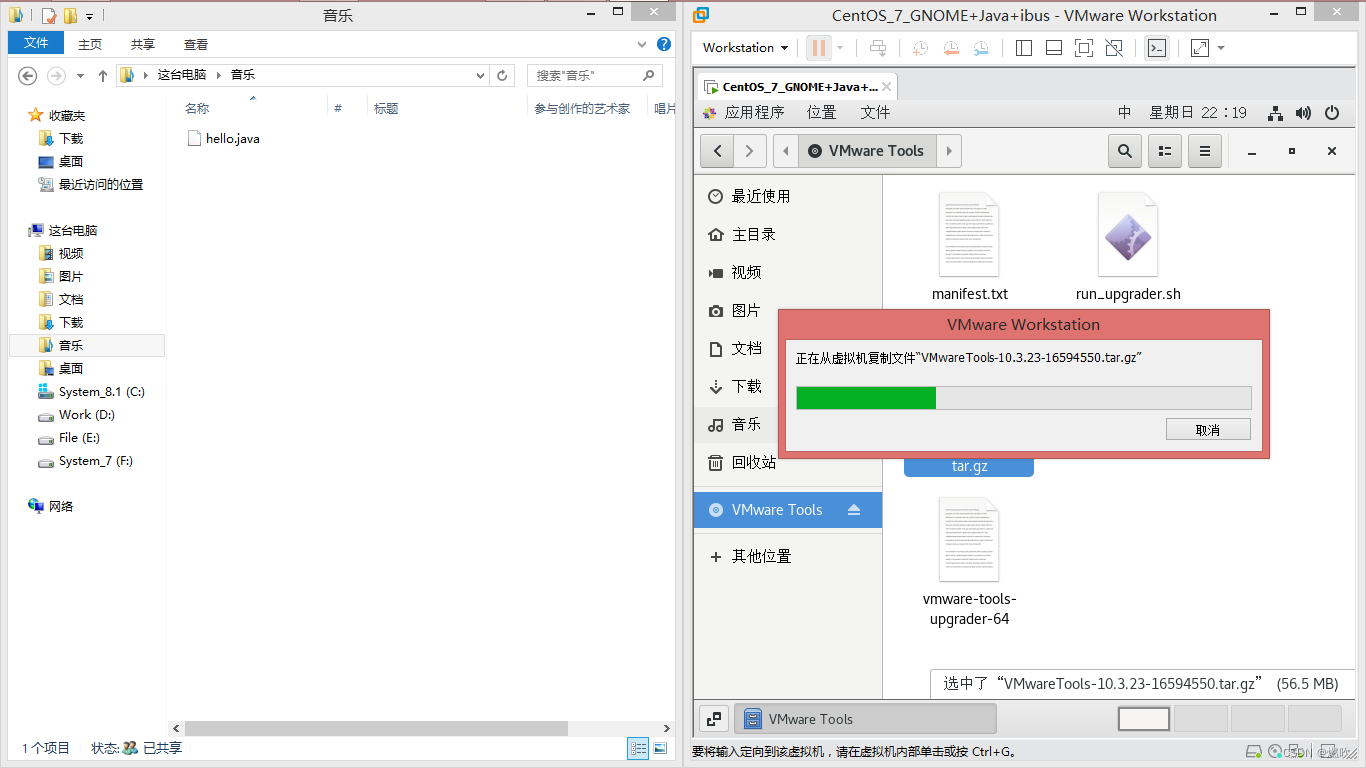
Task: Click the volume speaker icon in GNOME
Action: [1303, 113]
